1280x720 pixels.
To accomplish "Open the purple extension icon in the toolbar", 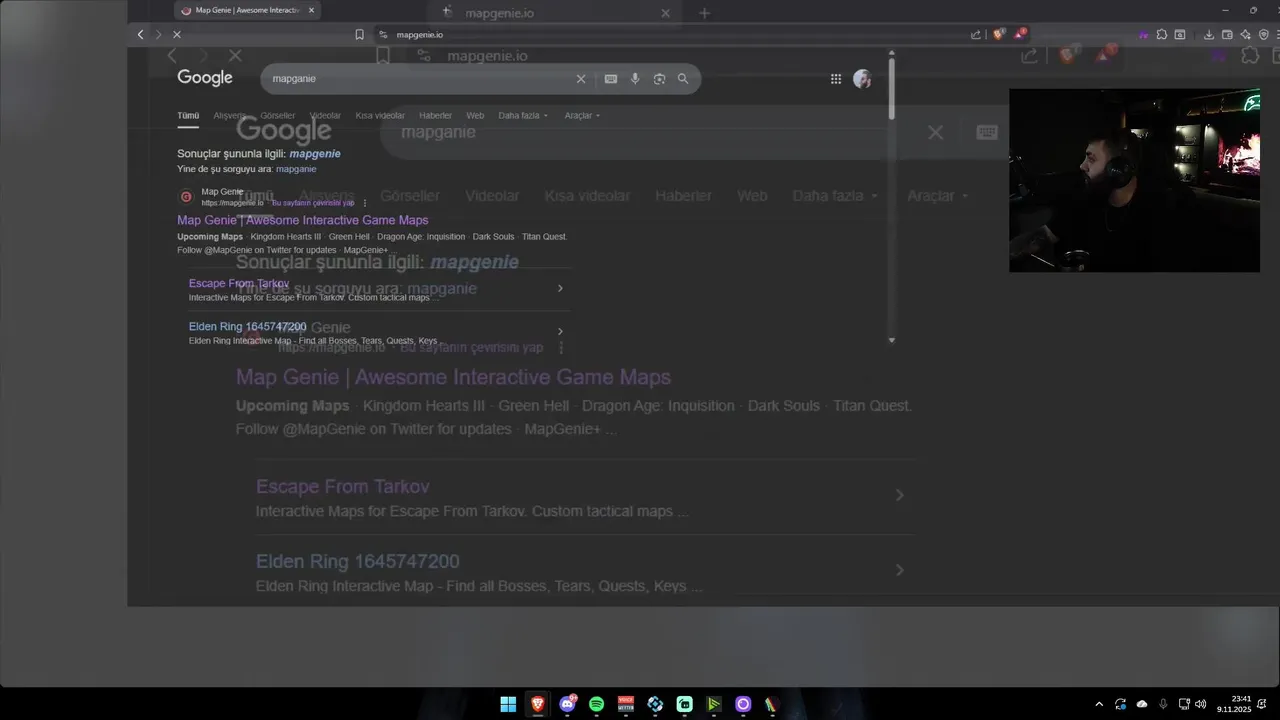I will point(1143,35).
